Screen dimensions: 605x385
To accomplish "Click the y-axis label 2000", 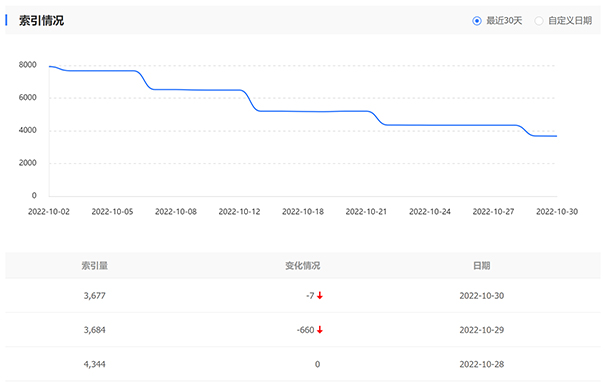I will pos(28,163).
